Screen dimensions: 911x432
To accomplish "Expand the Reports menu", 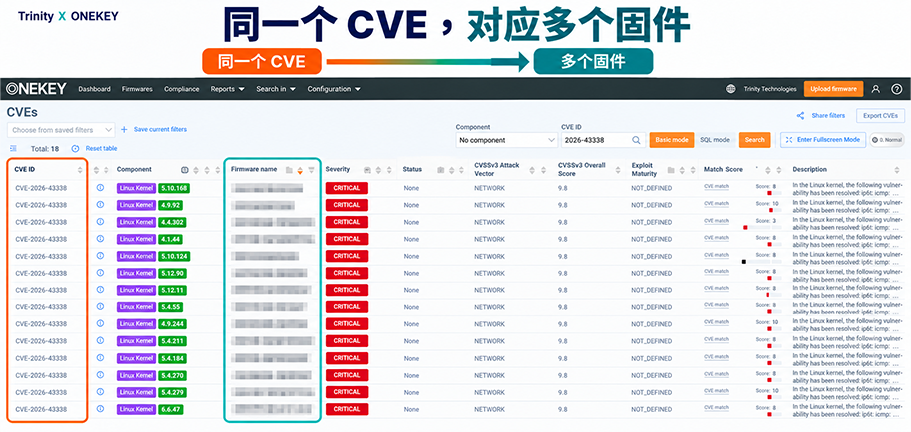I will pos(227,89).
